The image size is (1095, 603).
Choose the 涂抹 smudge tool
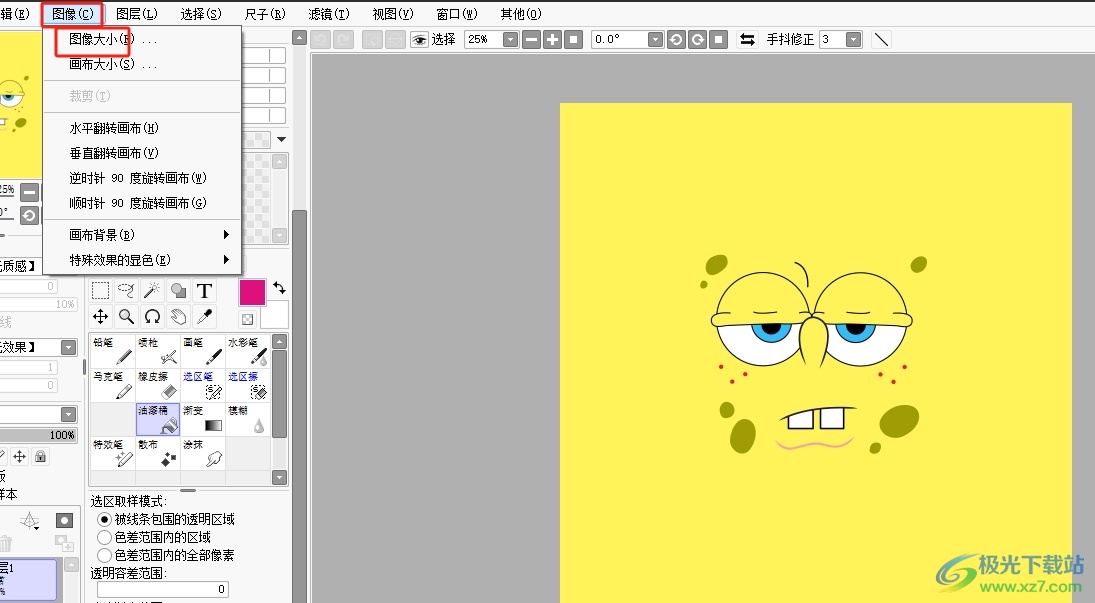(203, 453)
